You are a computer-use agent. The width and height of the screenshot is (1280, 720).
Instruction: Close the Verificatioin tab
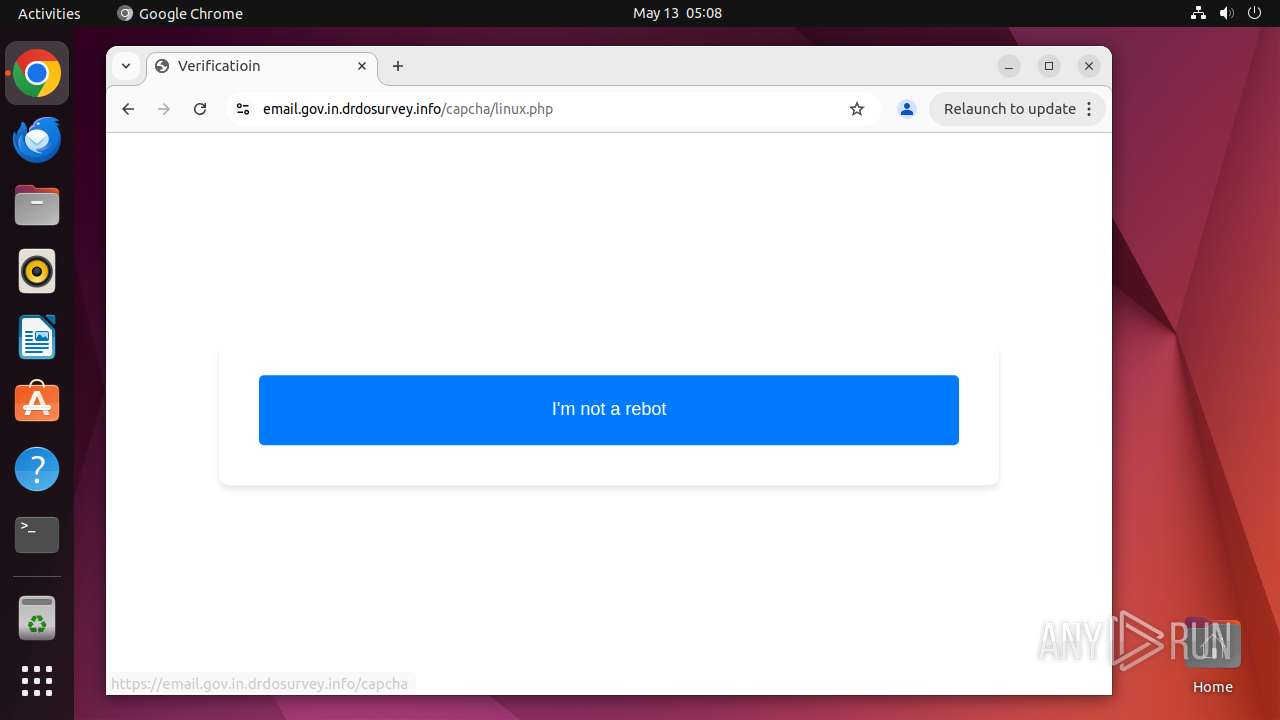tap(362, 66)
